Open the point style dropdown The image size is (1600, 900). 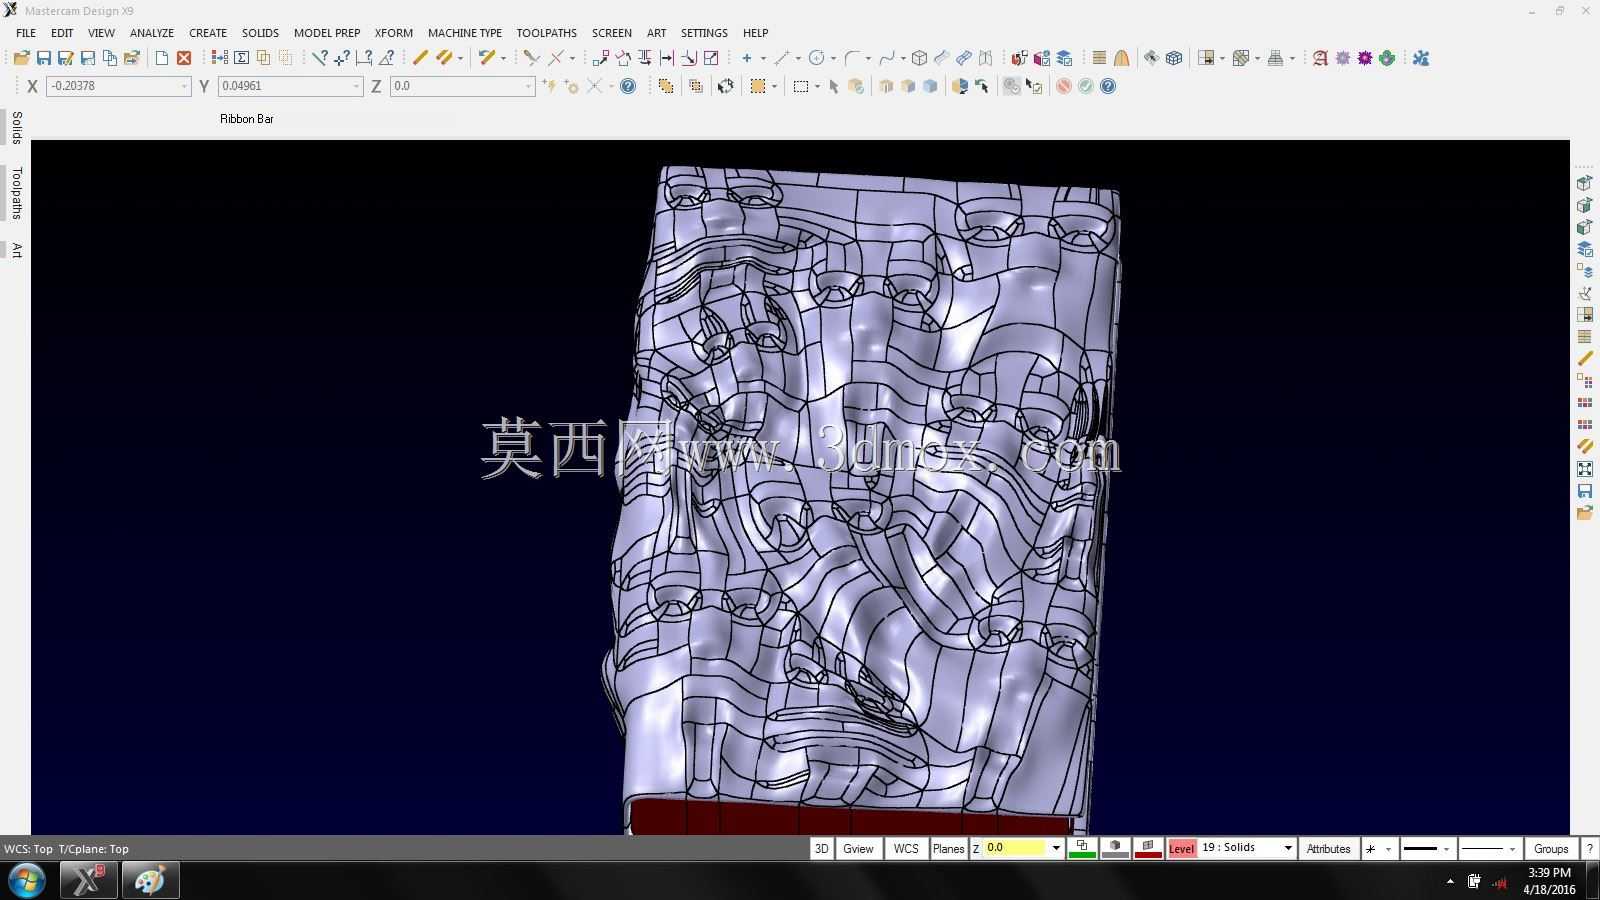pos(1388,849)
